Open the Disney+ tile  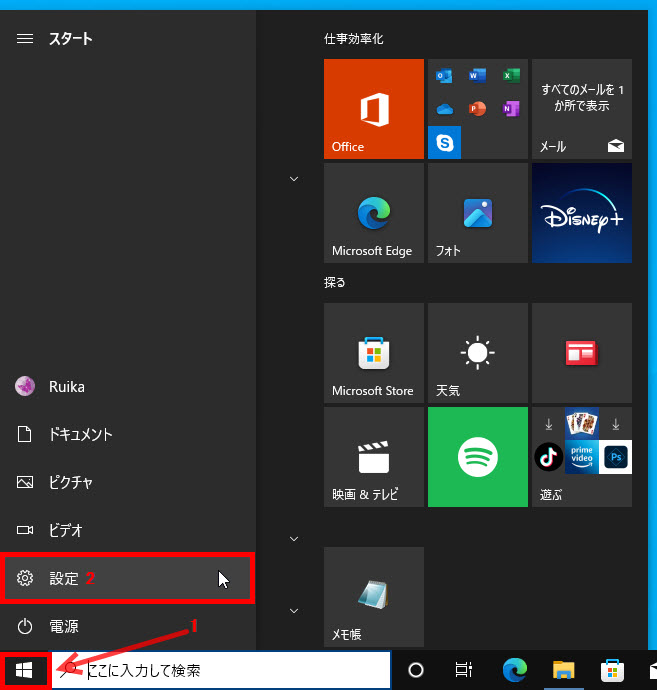[581, 213]
